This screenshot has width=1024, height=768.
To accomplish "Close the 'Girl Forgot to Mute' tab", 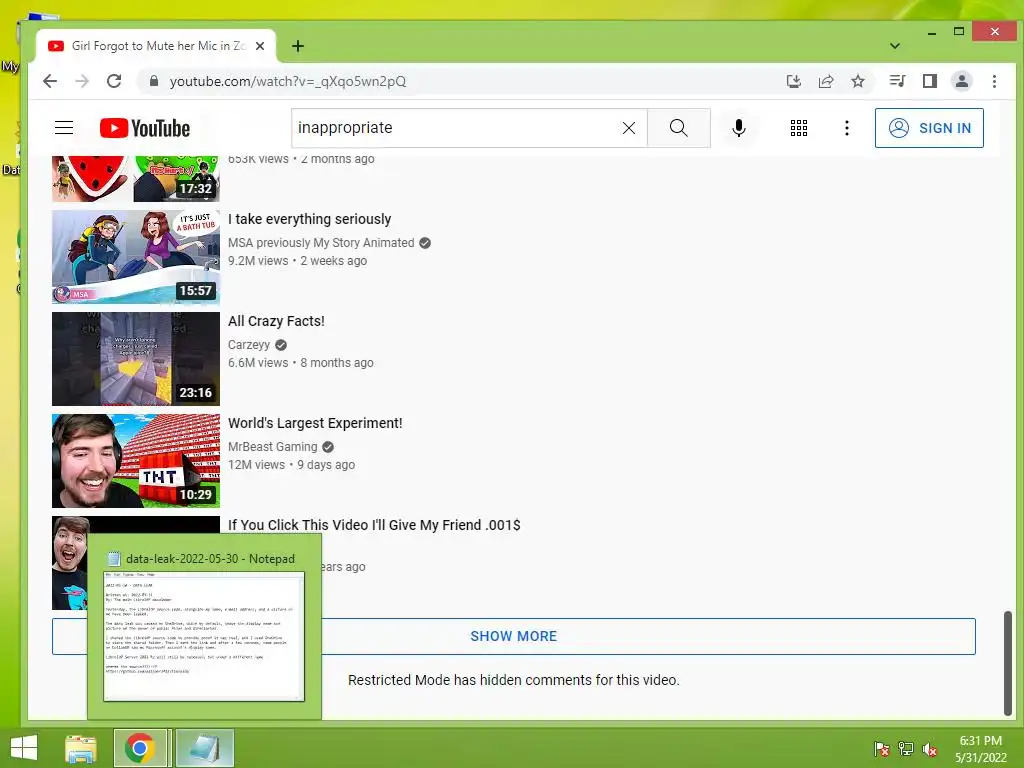I will [260, 46].
